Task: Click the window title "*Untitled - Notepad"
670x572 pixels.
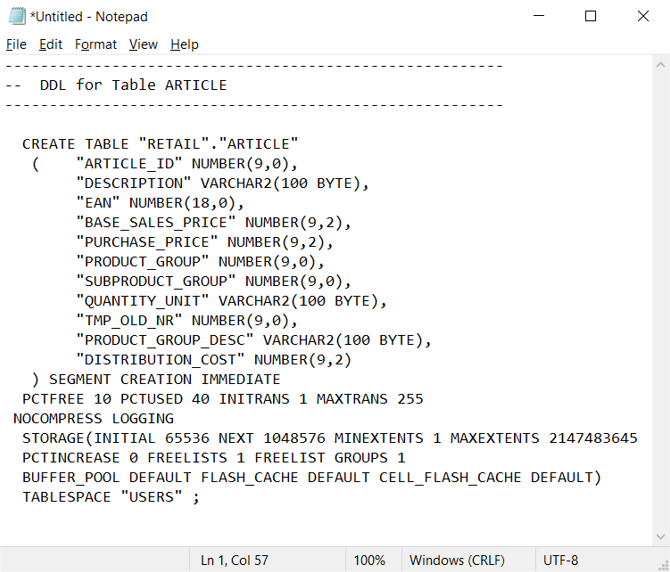Action: point(91,16)
